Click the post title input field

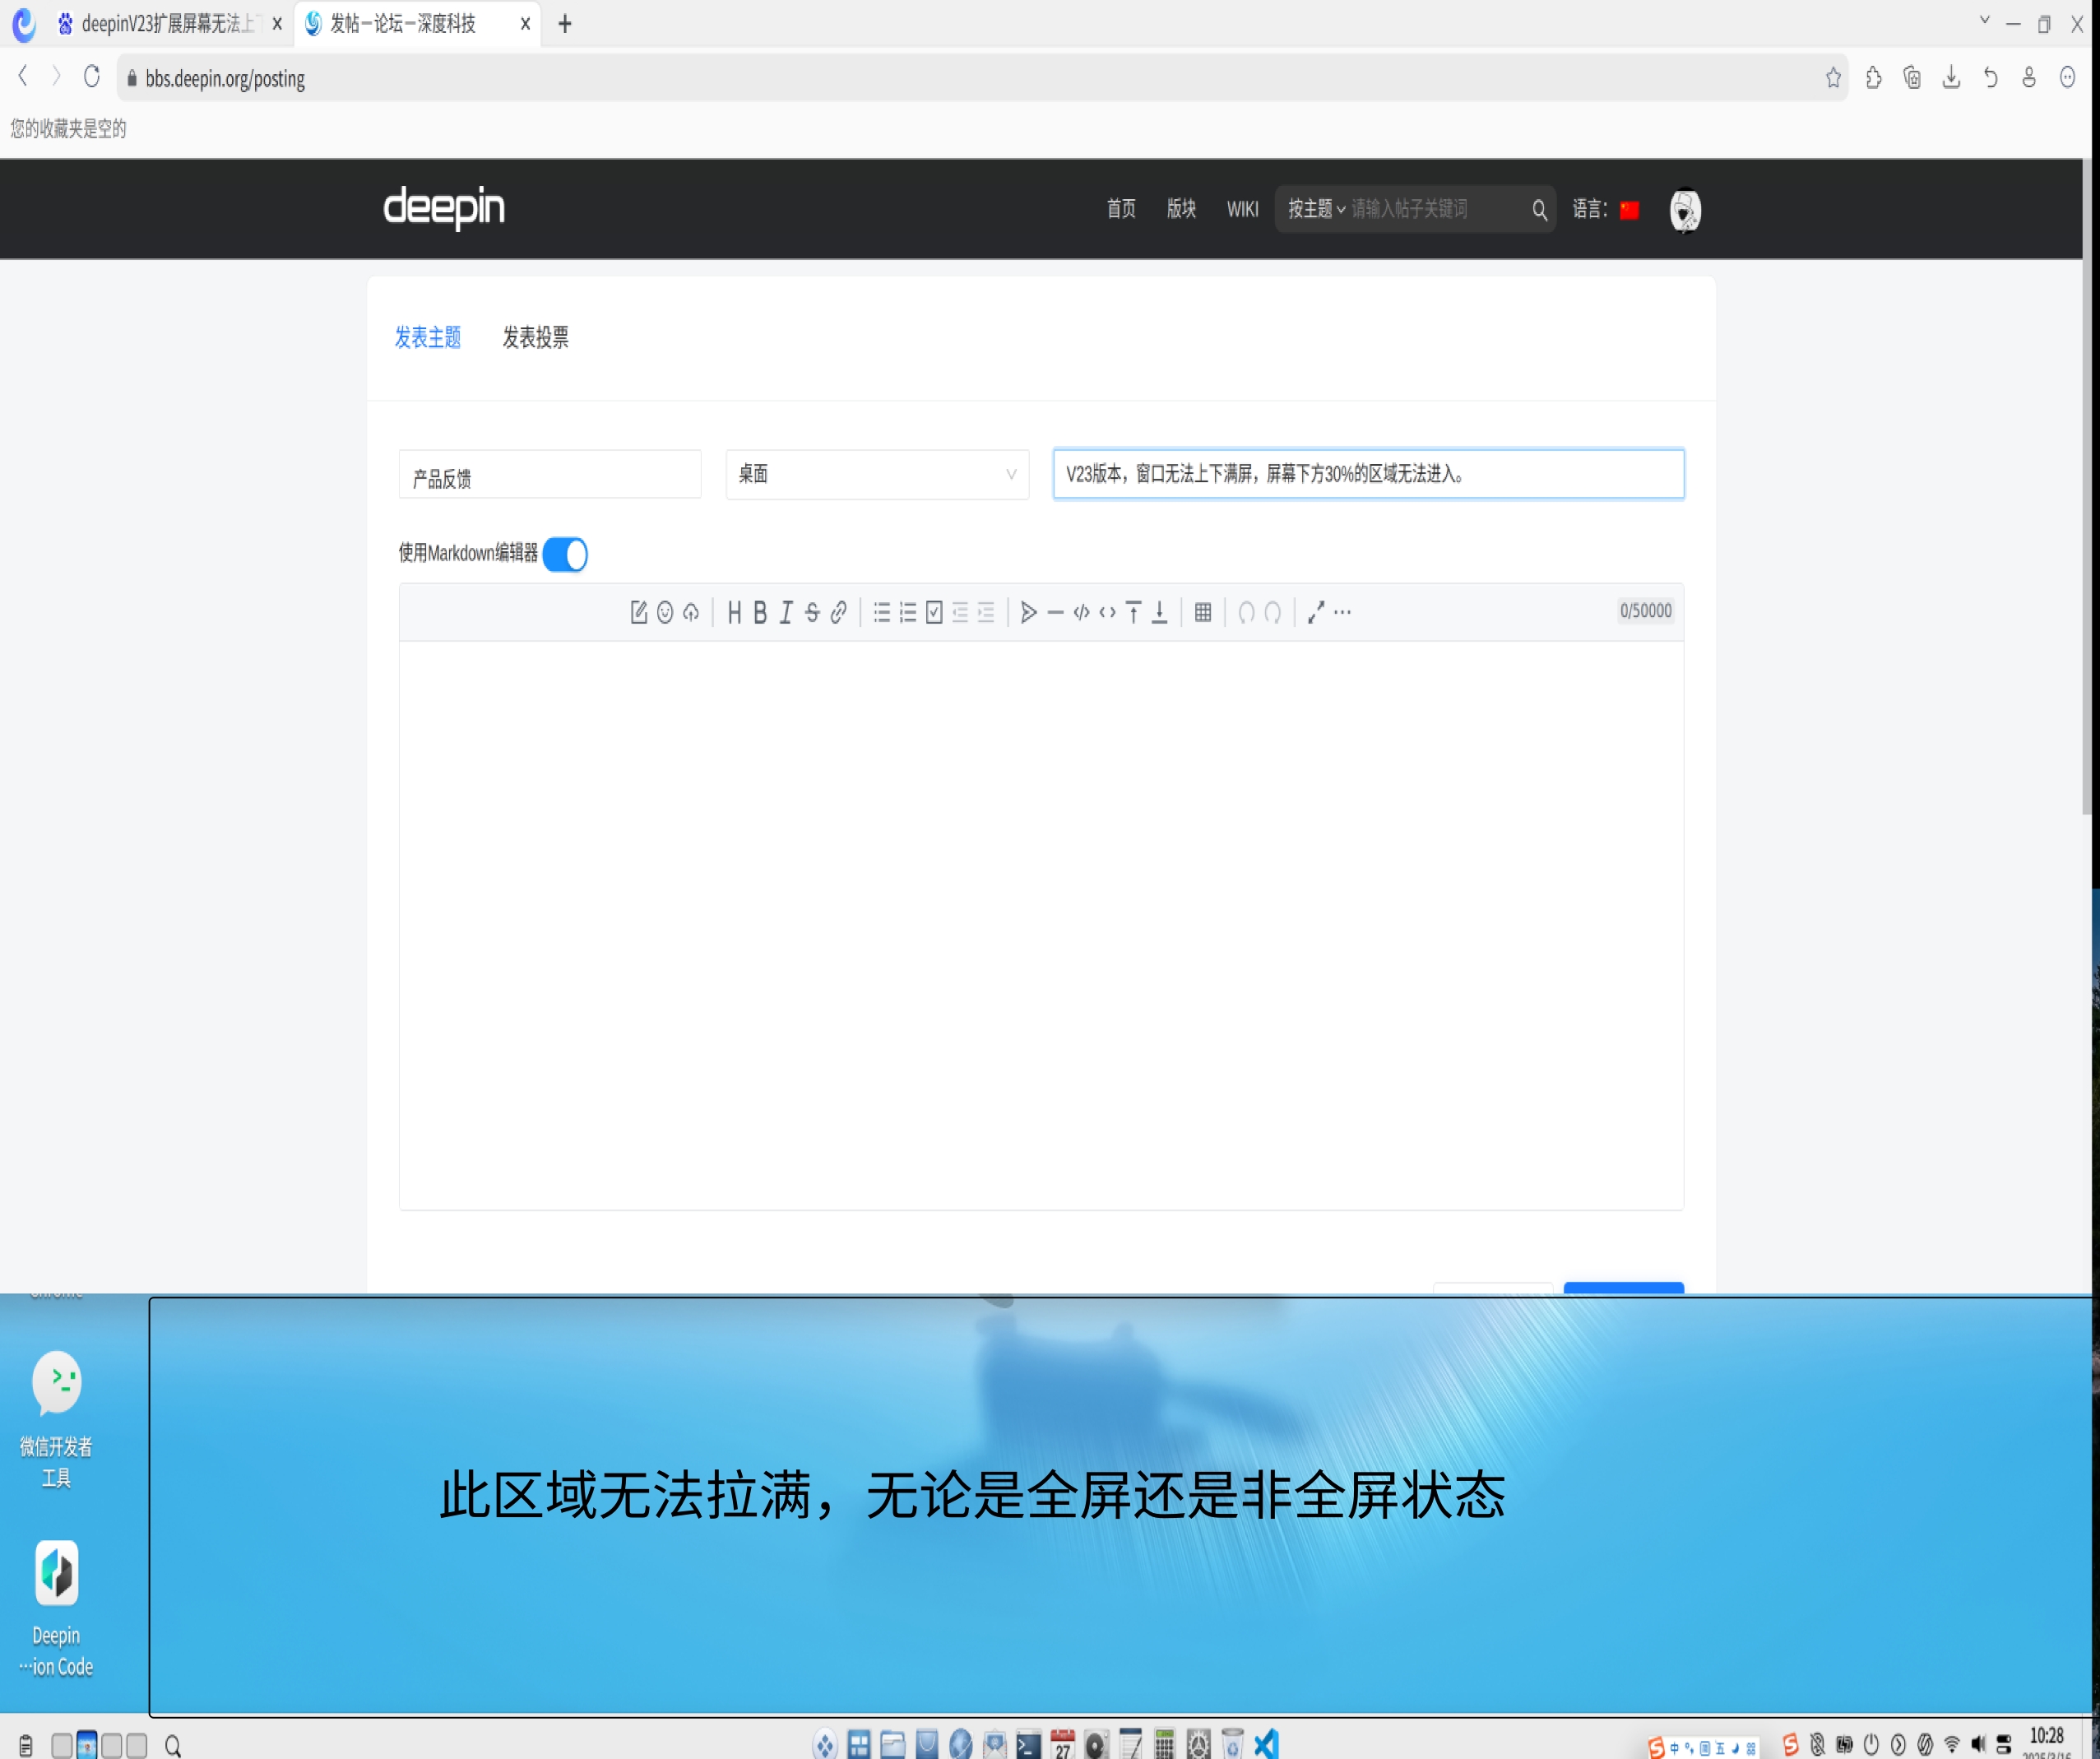click(1368, 474)
